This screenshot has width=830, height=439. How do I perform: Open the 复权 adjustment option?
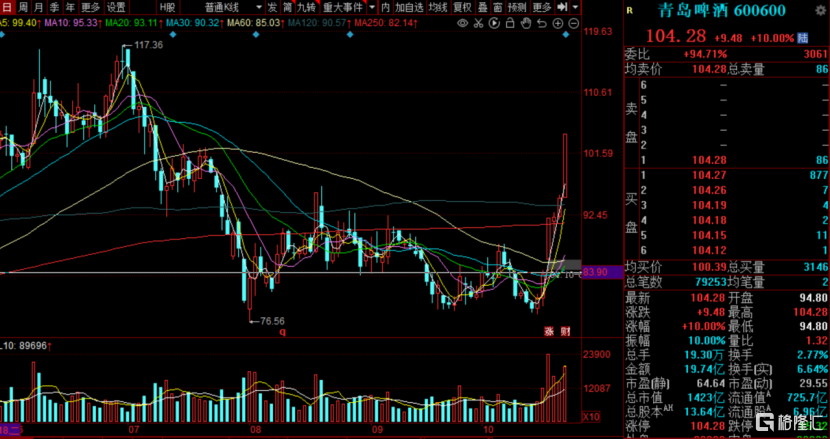pos(462,7)
